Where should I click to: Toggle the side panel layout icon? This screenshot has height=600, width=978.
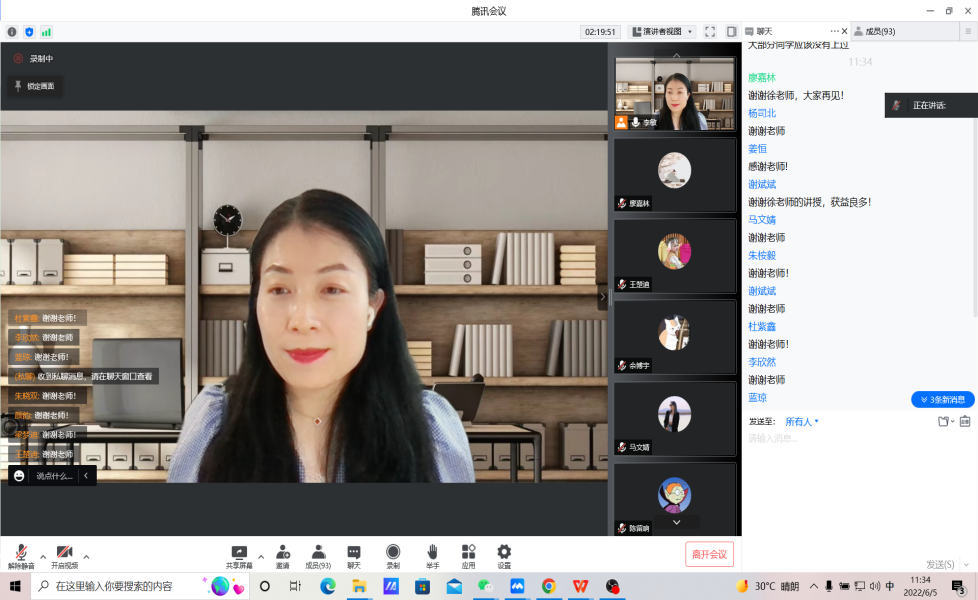pyautogui.click(x=731, y=32)
